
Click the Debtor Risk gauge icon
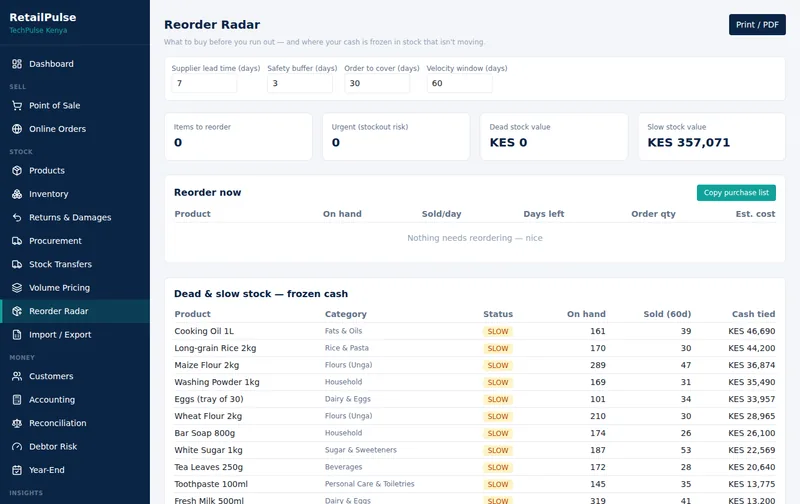point(17,446)
